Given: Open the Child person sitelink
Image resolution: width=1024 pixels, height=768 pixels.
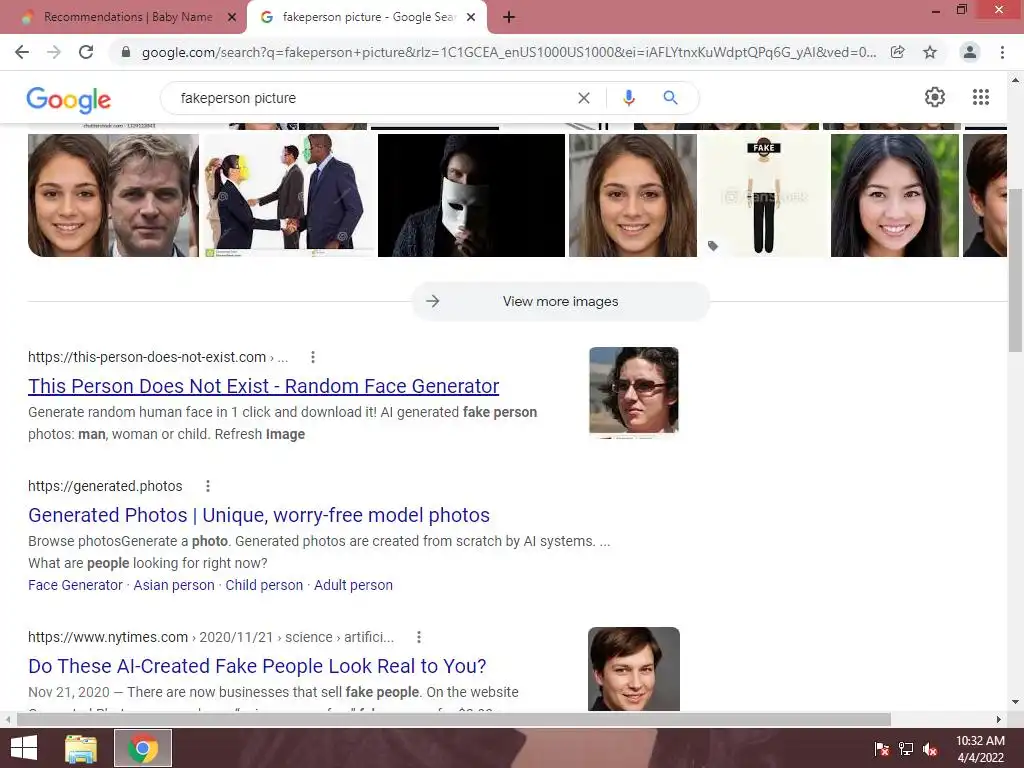Looking at the screenshot, I should tap(264, 585).
